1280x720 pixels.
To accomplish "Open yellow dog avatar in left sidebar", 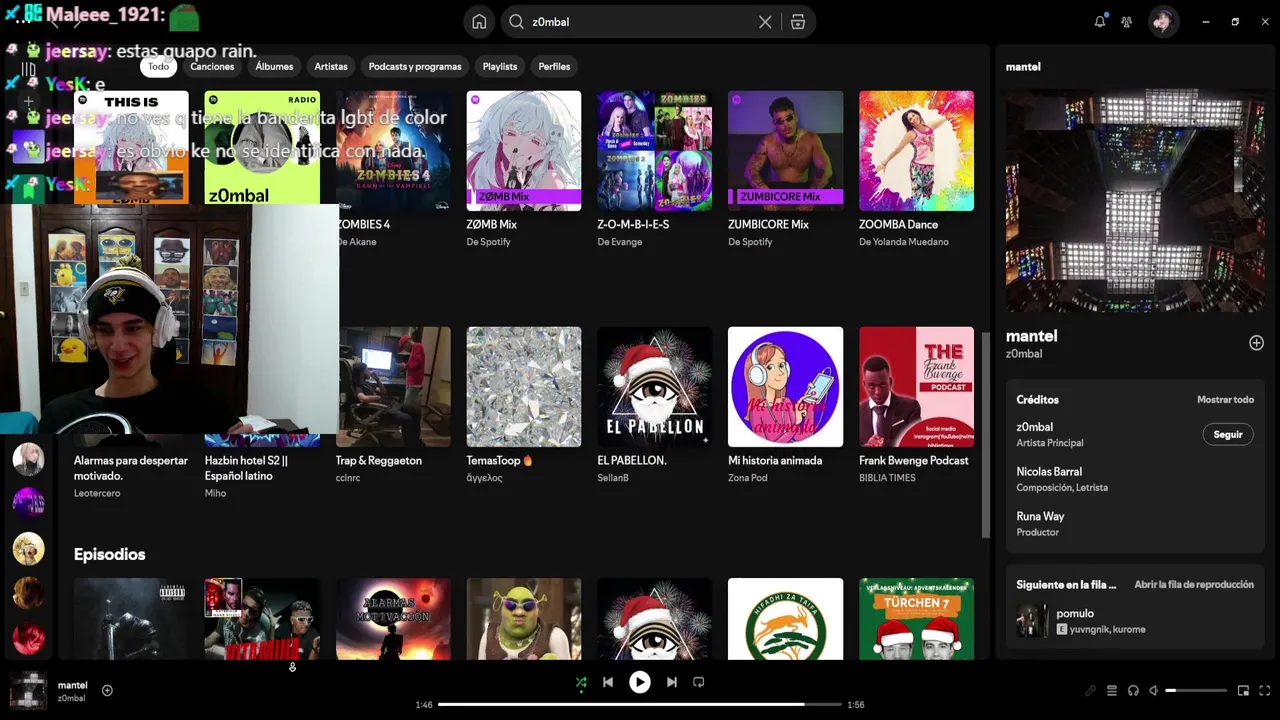I will 28,548.
